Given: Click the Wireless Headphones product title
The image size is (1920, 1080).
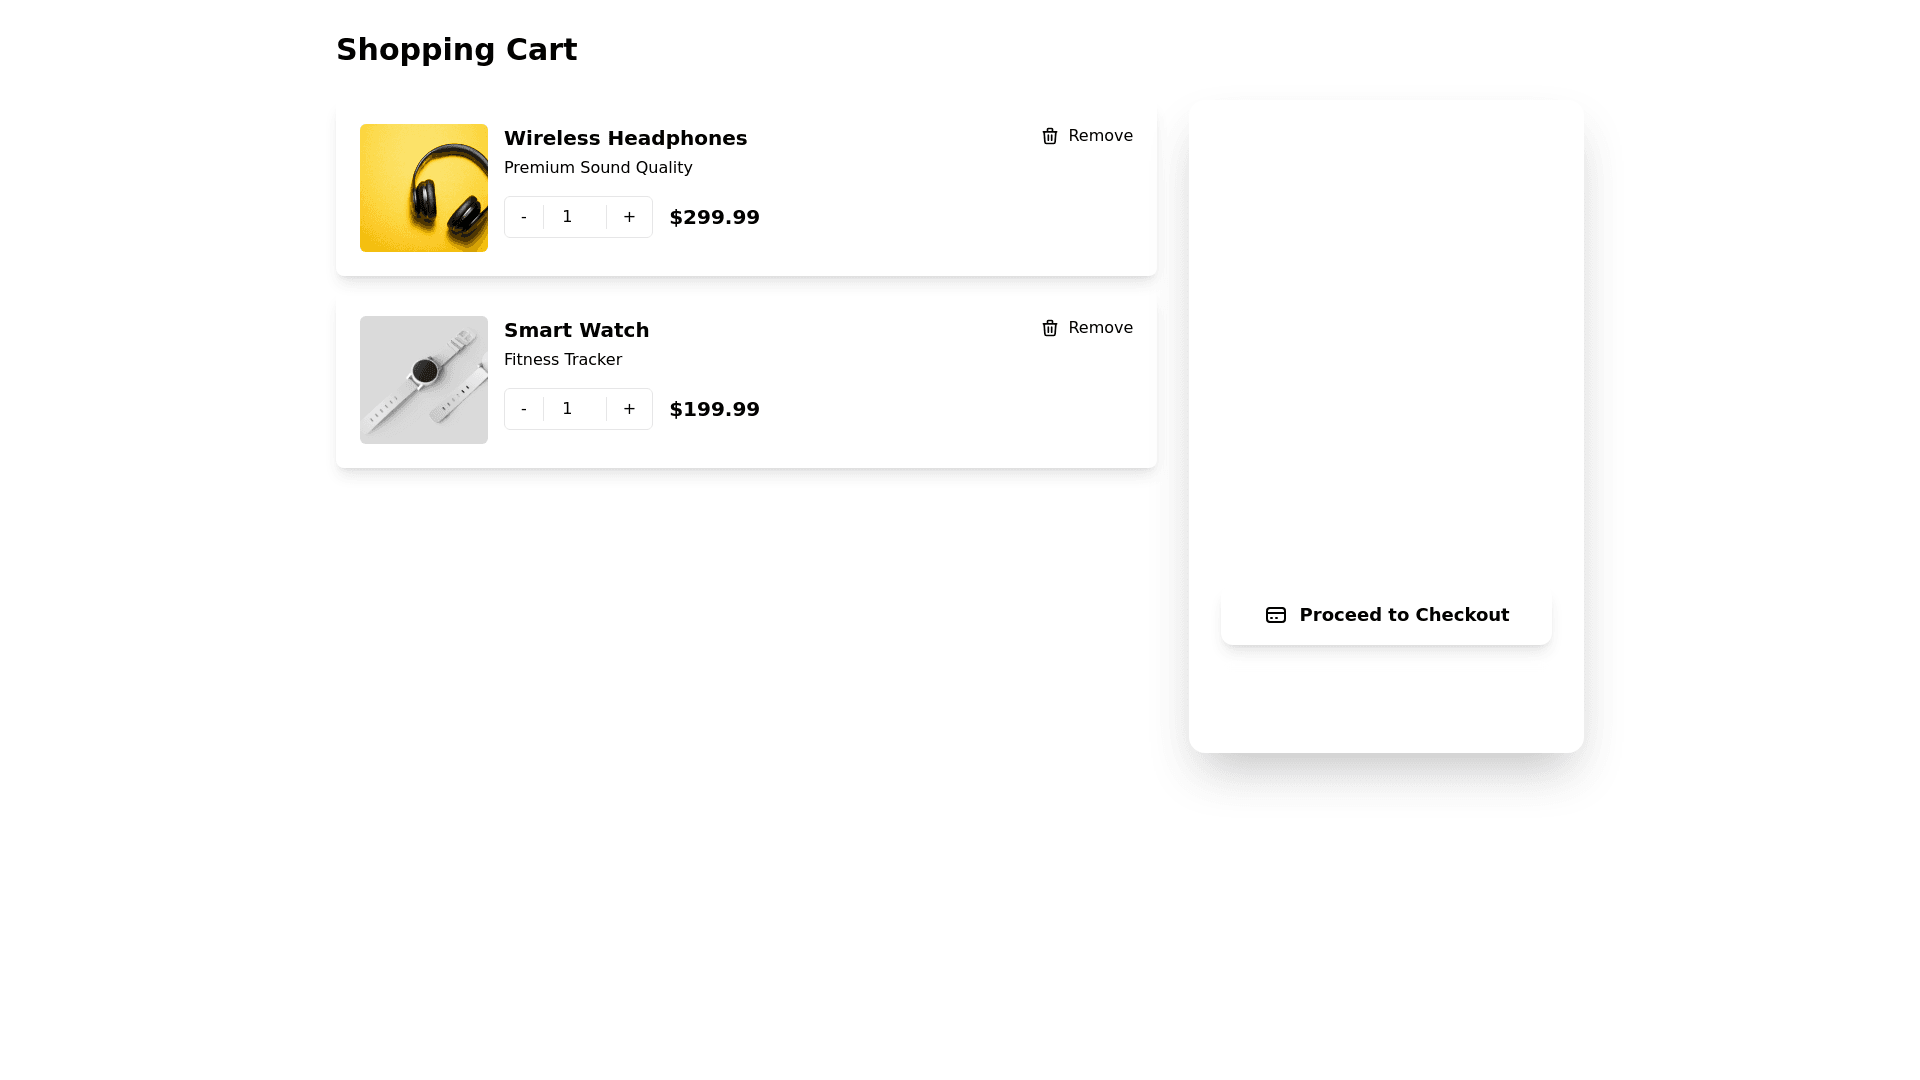Looking at the screenshot, I should (625, 138).
